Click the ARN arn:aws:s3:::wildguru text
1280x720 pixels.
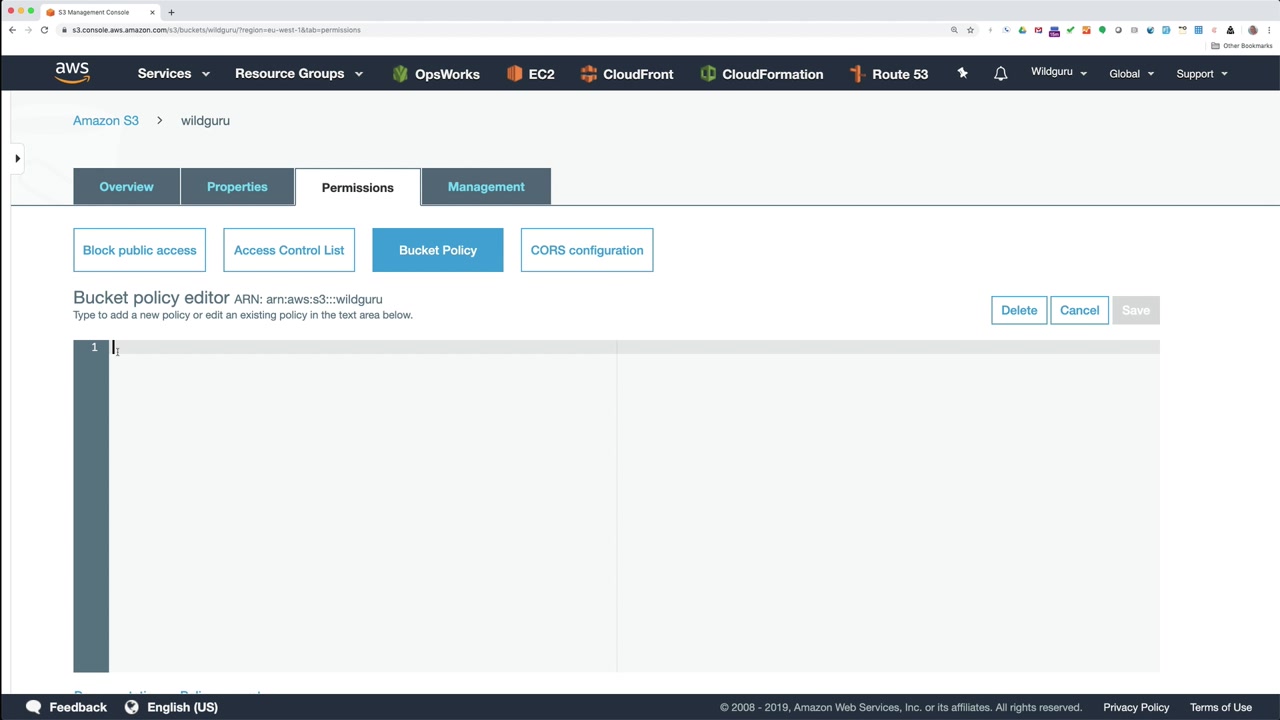click(x=308, y=299)
